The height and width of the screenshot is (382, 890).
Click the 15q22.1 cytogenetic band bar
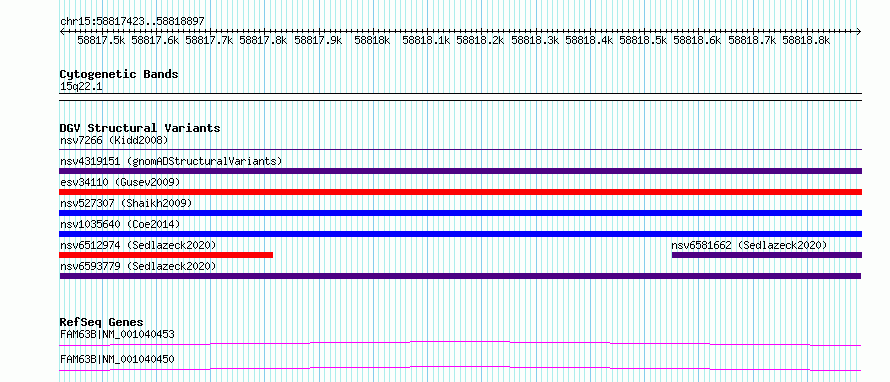point(460,97)
